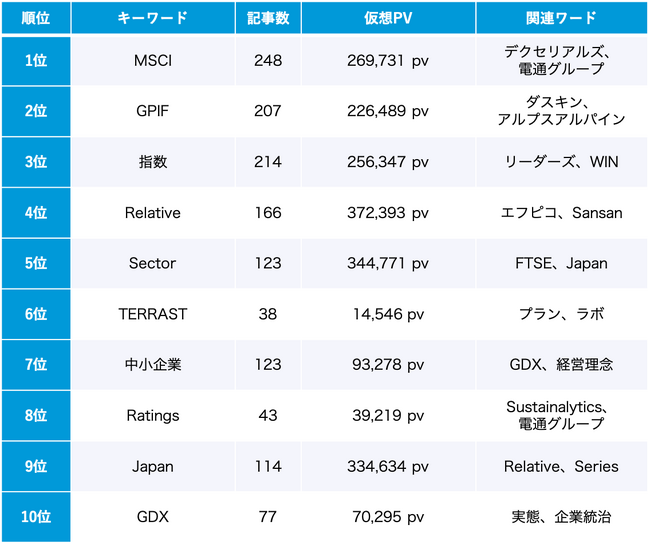Image resolution: width=650 pixels, height=546 pixels.
Task: Click the 記事数 column header
Action: (x=268, y=18)
